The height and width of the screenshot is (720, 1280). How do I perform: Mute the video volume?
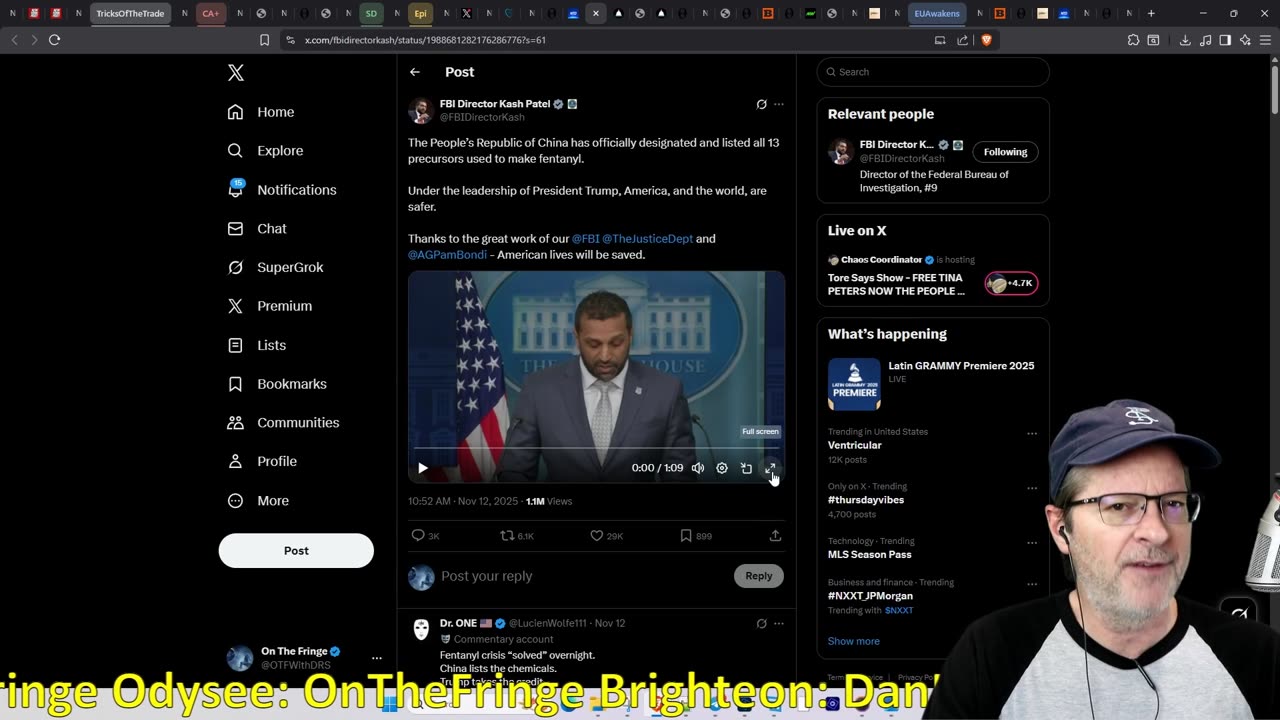tap(698, 468)
